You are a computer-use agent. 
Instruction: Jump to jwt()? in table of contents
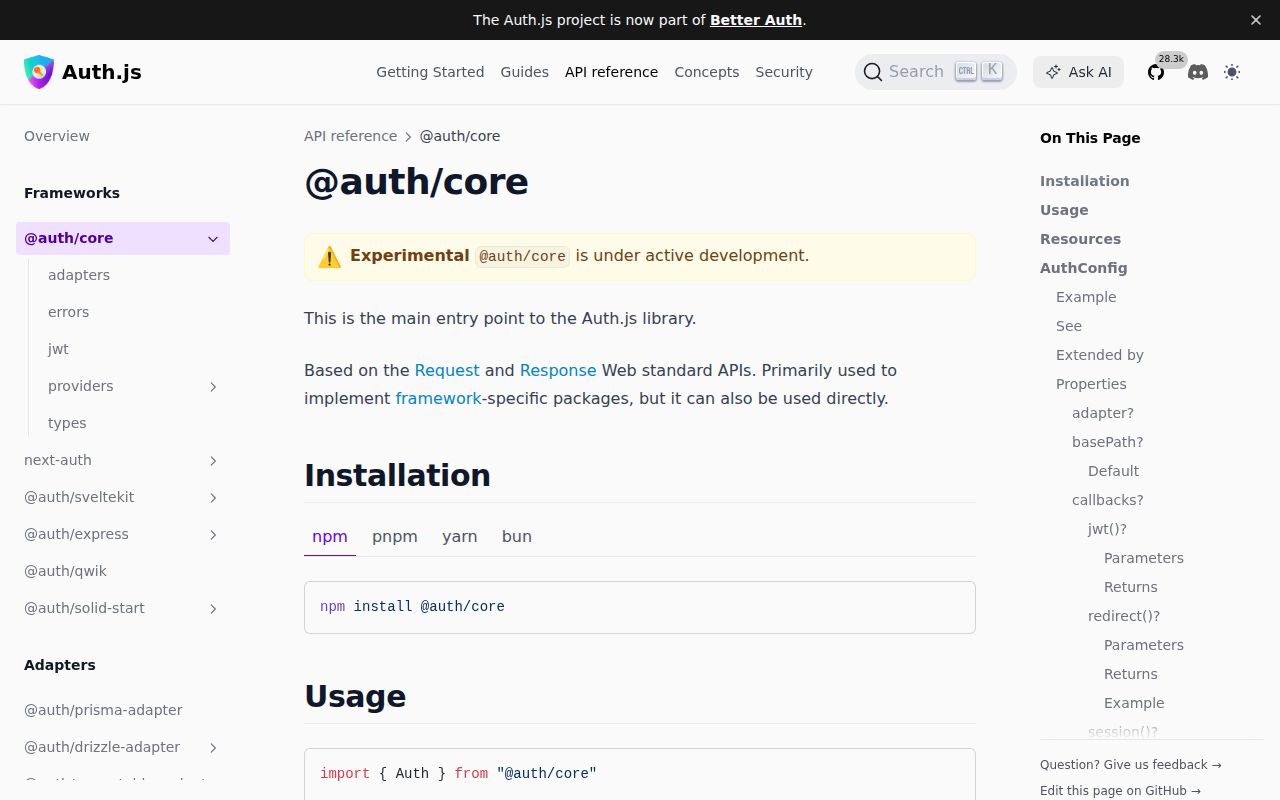click(x=1107, y=529)
